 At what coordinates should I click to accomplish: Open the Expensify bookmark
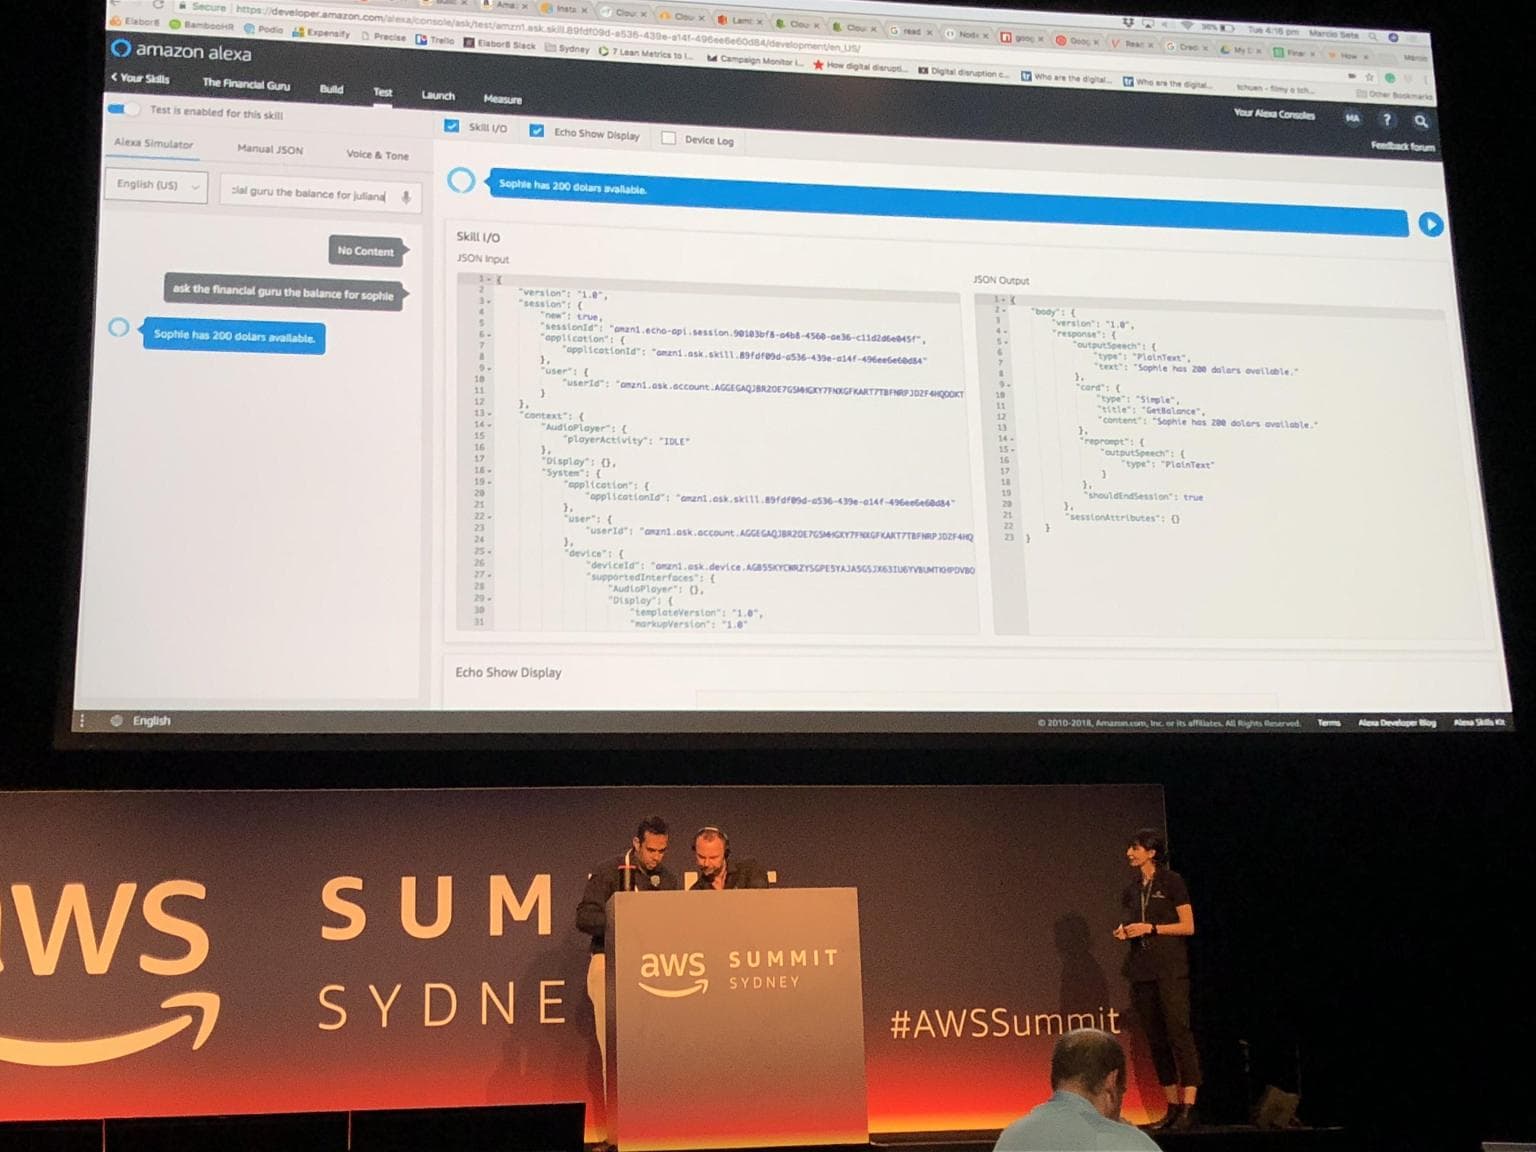click(321, 33)
